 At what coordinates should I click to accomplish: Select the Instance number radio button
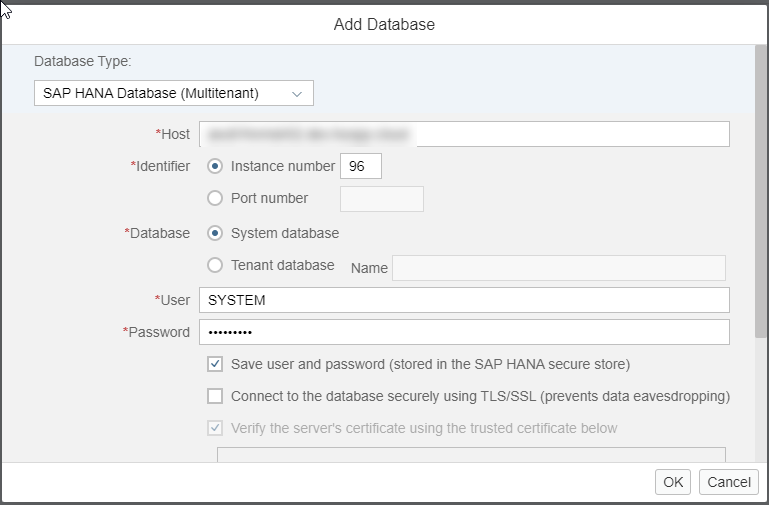(215, 166)
